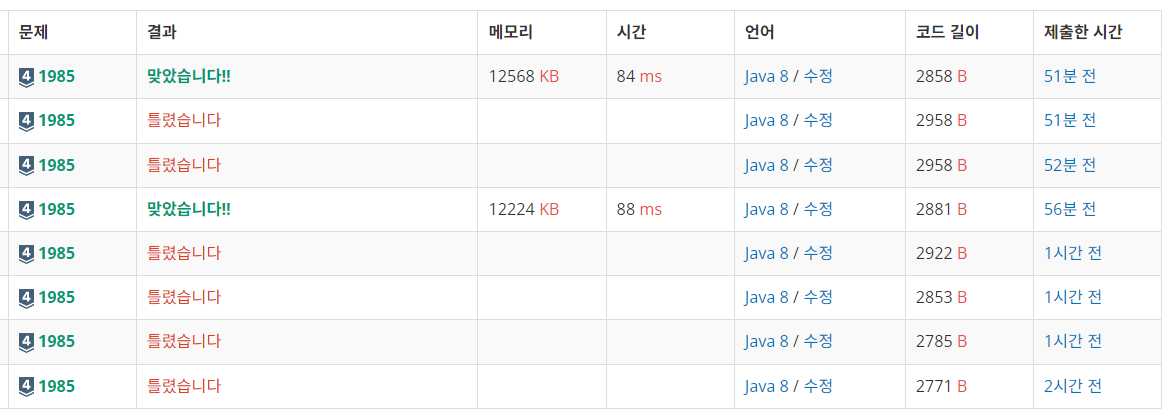Open Java 8 link in the 52분 전 row
1170x417 pixels.
pos(766,165)
